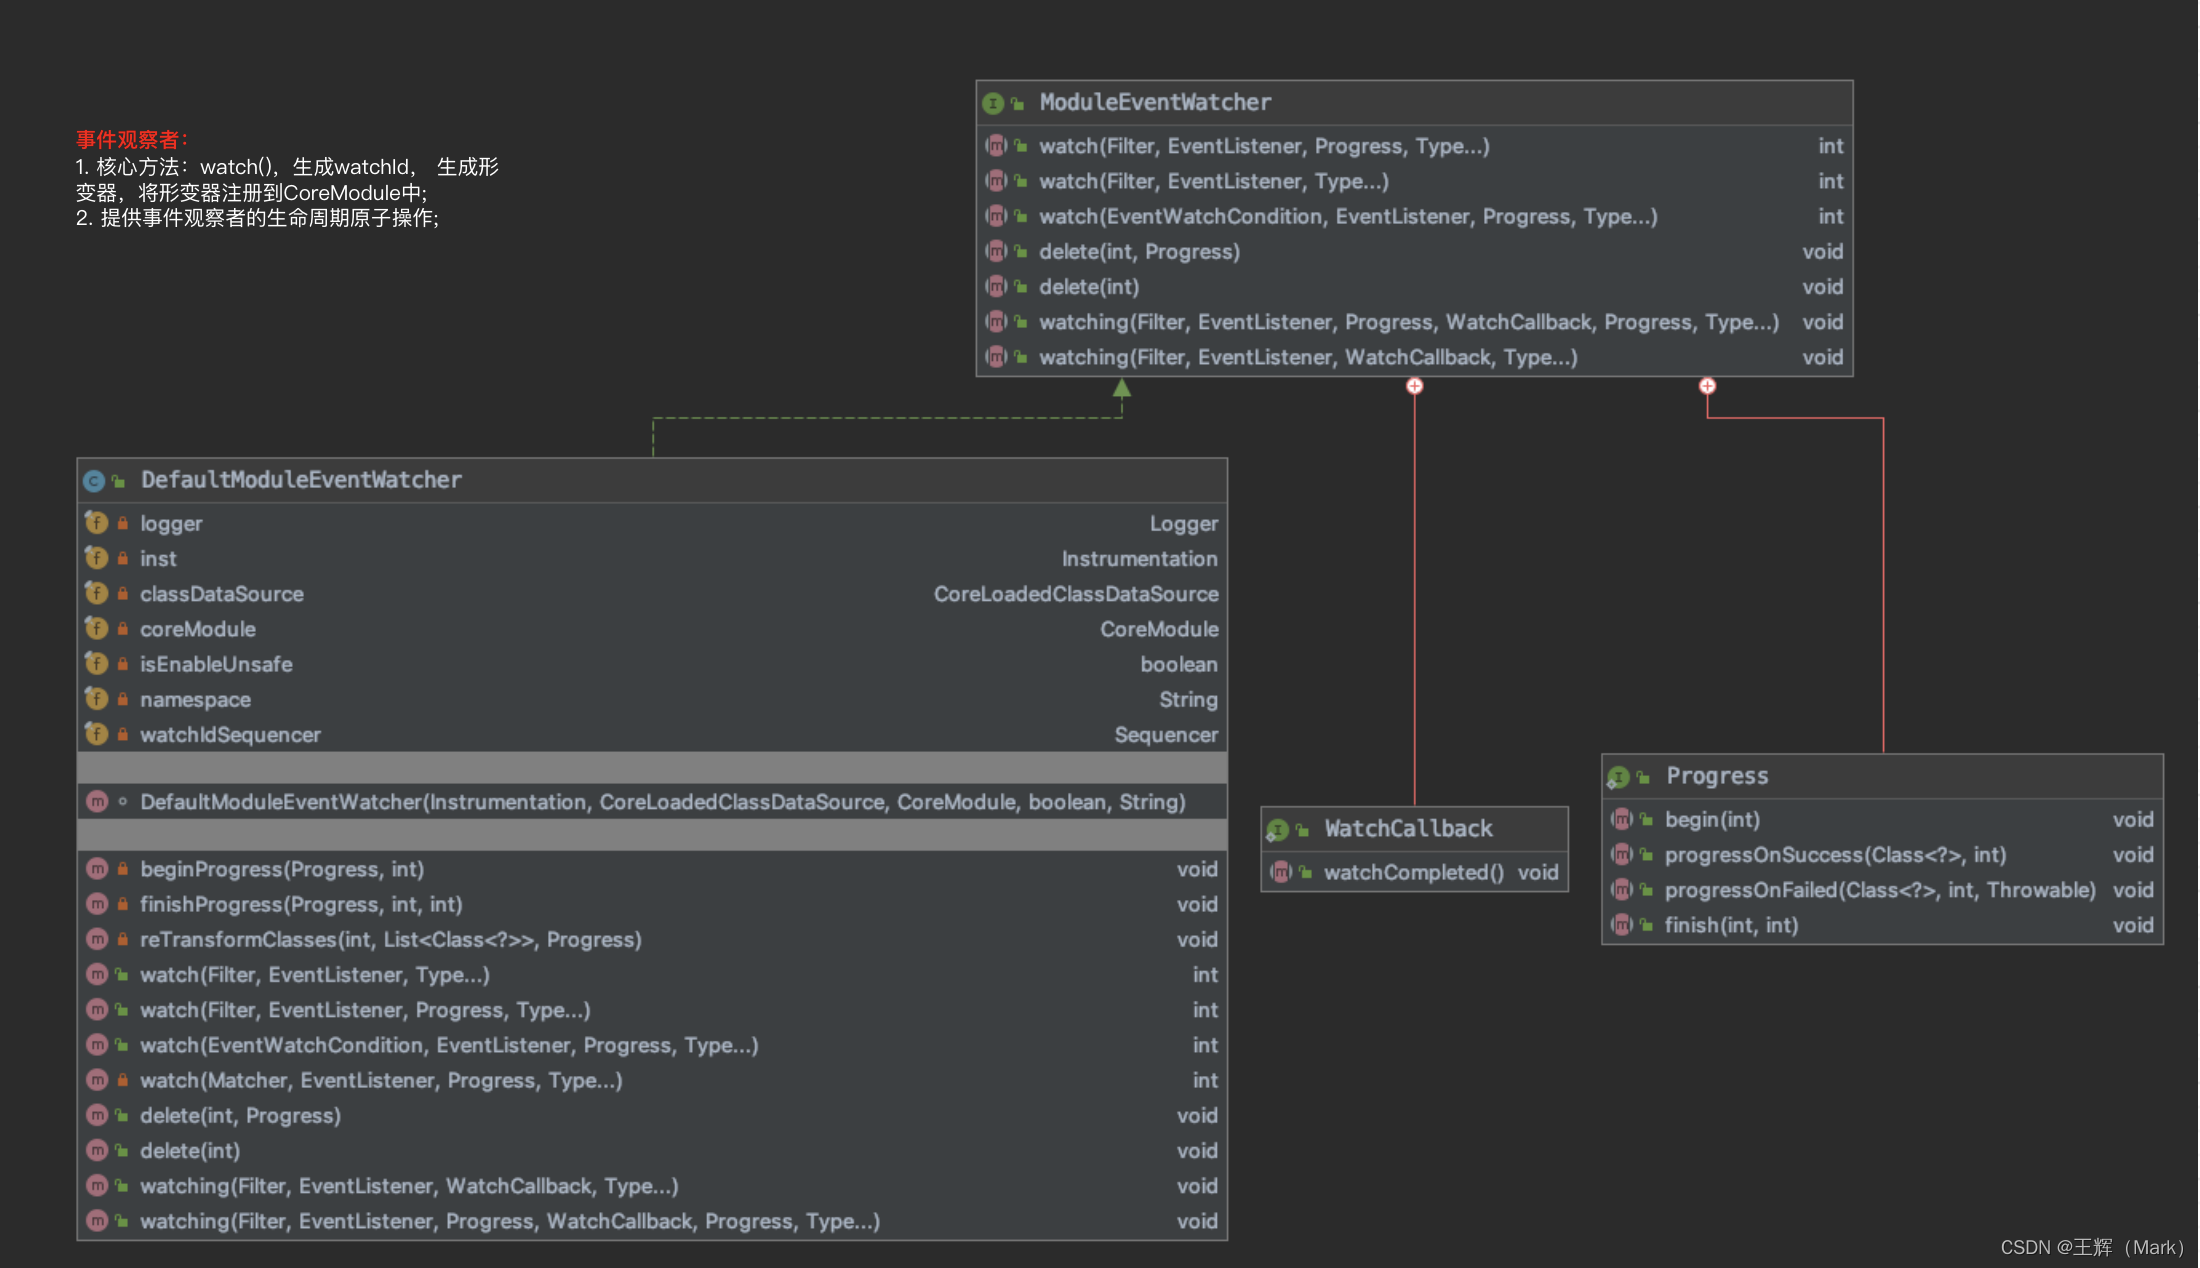Click the Sequencer type label
Image resolution: width=2200 pixels, height=1268 pixels.
[1166, 735]
